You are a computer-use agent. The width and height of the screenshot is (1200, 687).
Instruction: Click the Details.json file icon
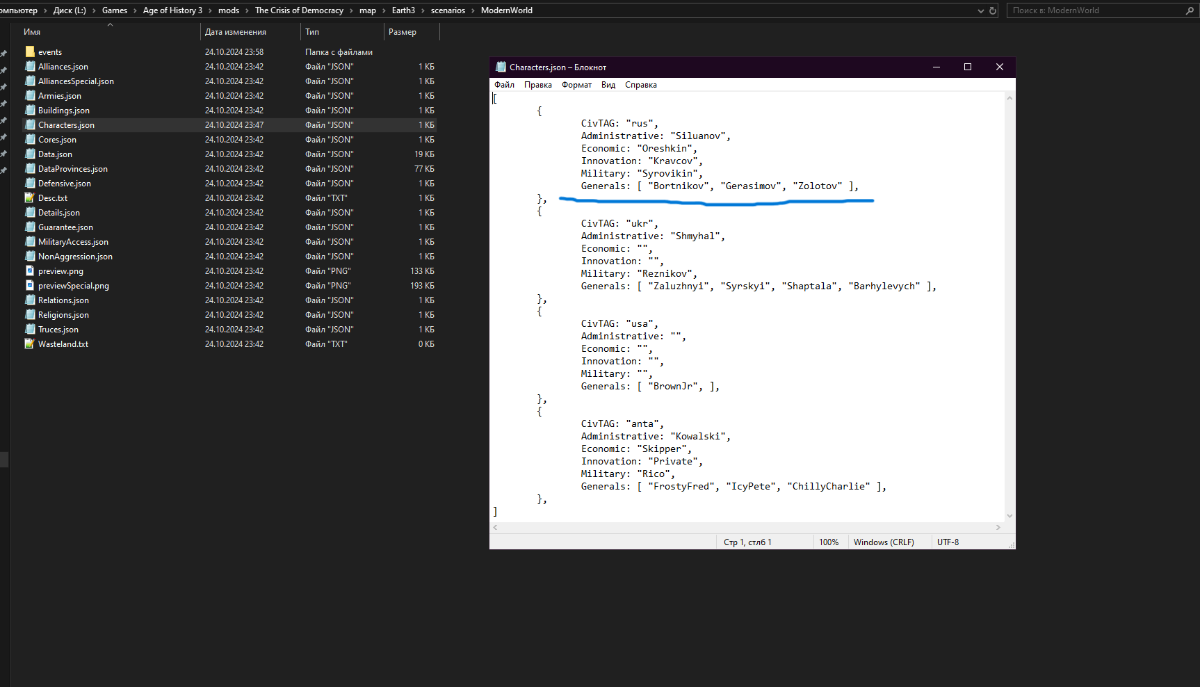[x=30, y=212]
